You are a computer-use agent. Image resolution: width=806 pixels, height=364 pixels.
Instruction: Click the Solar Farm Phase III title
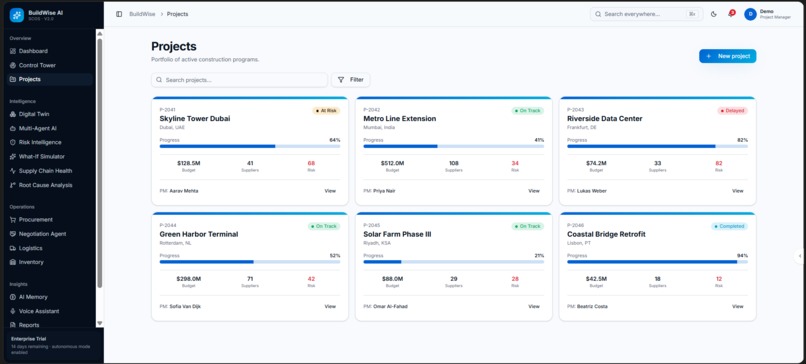pyautogui.click(x=397, y=234)
